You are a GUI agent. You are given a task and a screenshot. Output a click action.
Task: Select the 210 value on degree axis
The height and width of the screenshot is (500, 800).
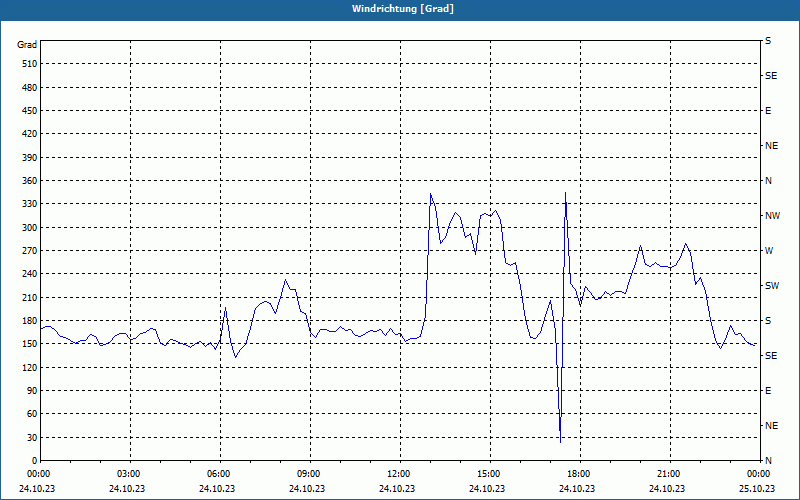(30, 297)
